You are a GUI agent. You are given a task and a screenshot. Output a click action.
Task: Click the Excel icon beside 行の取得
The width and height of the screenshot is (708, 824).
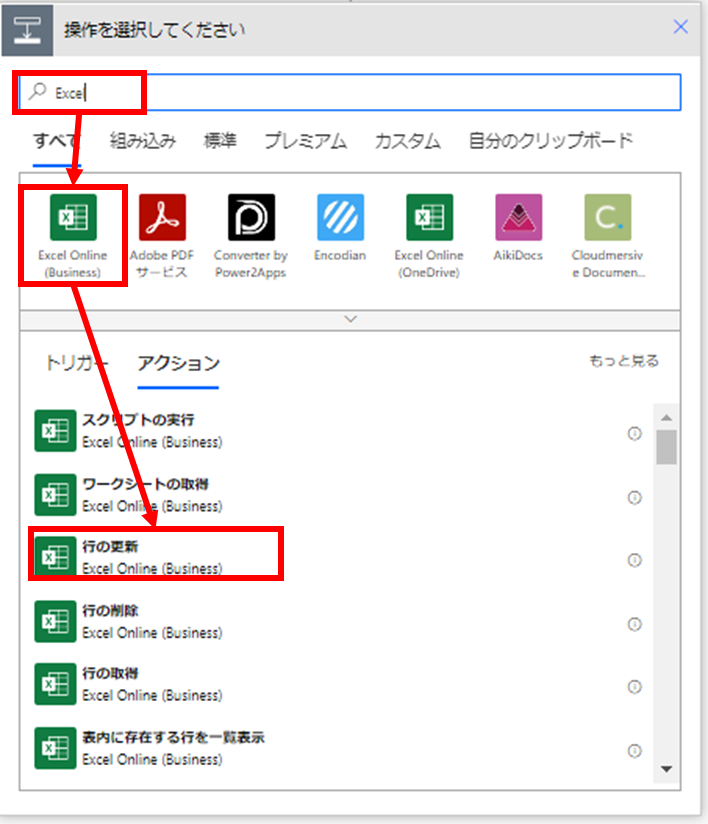(55, 684)
